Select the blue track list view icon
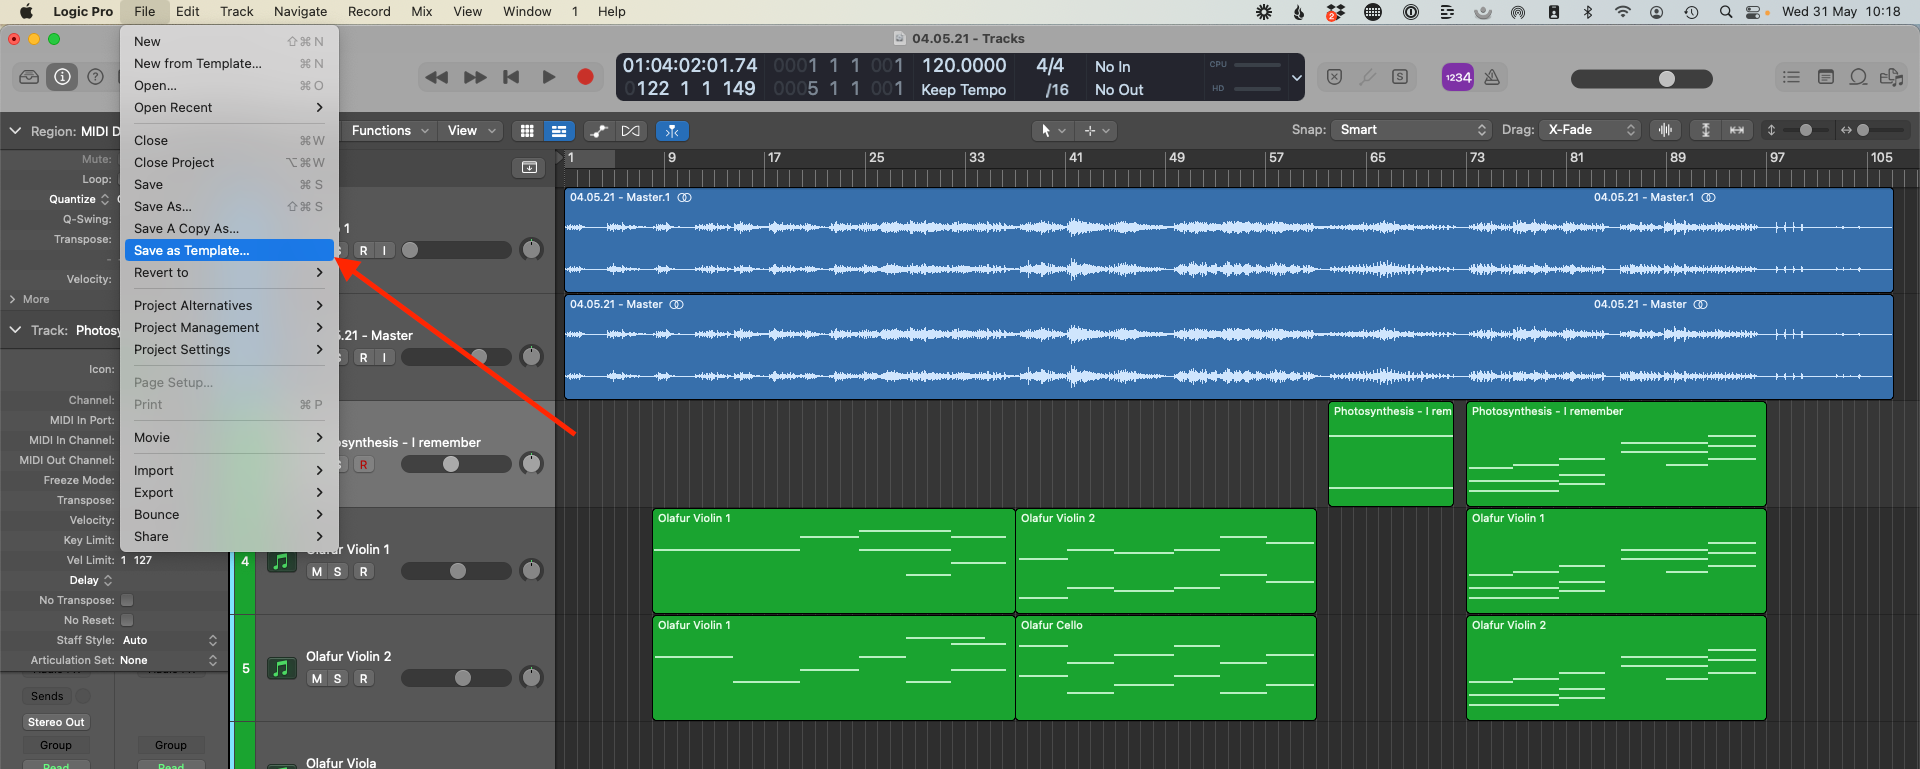The height and width of the screenshot is (769, 1920). tap(559, 131)
